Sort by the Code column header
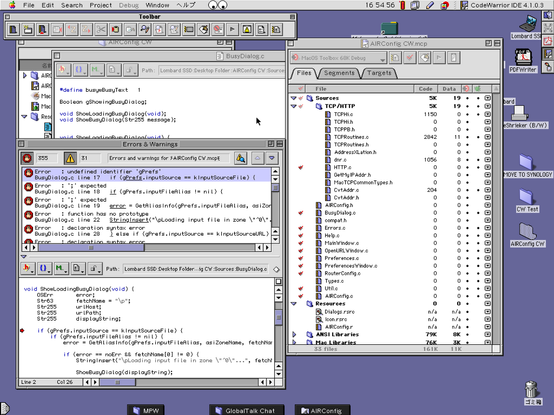 (x=425, y=89)
